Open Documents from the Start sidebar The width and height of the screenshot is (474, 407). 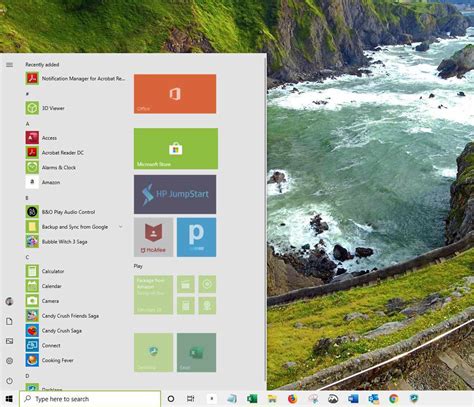9,321
